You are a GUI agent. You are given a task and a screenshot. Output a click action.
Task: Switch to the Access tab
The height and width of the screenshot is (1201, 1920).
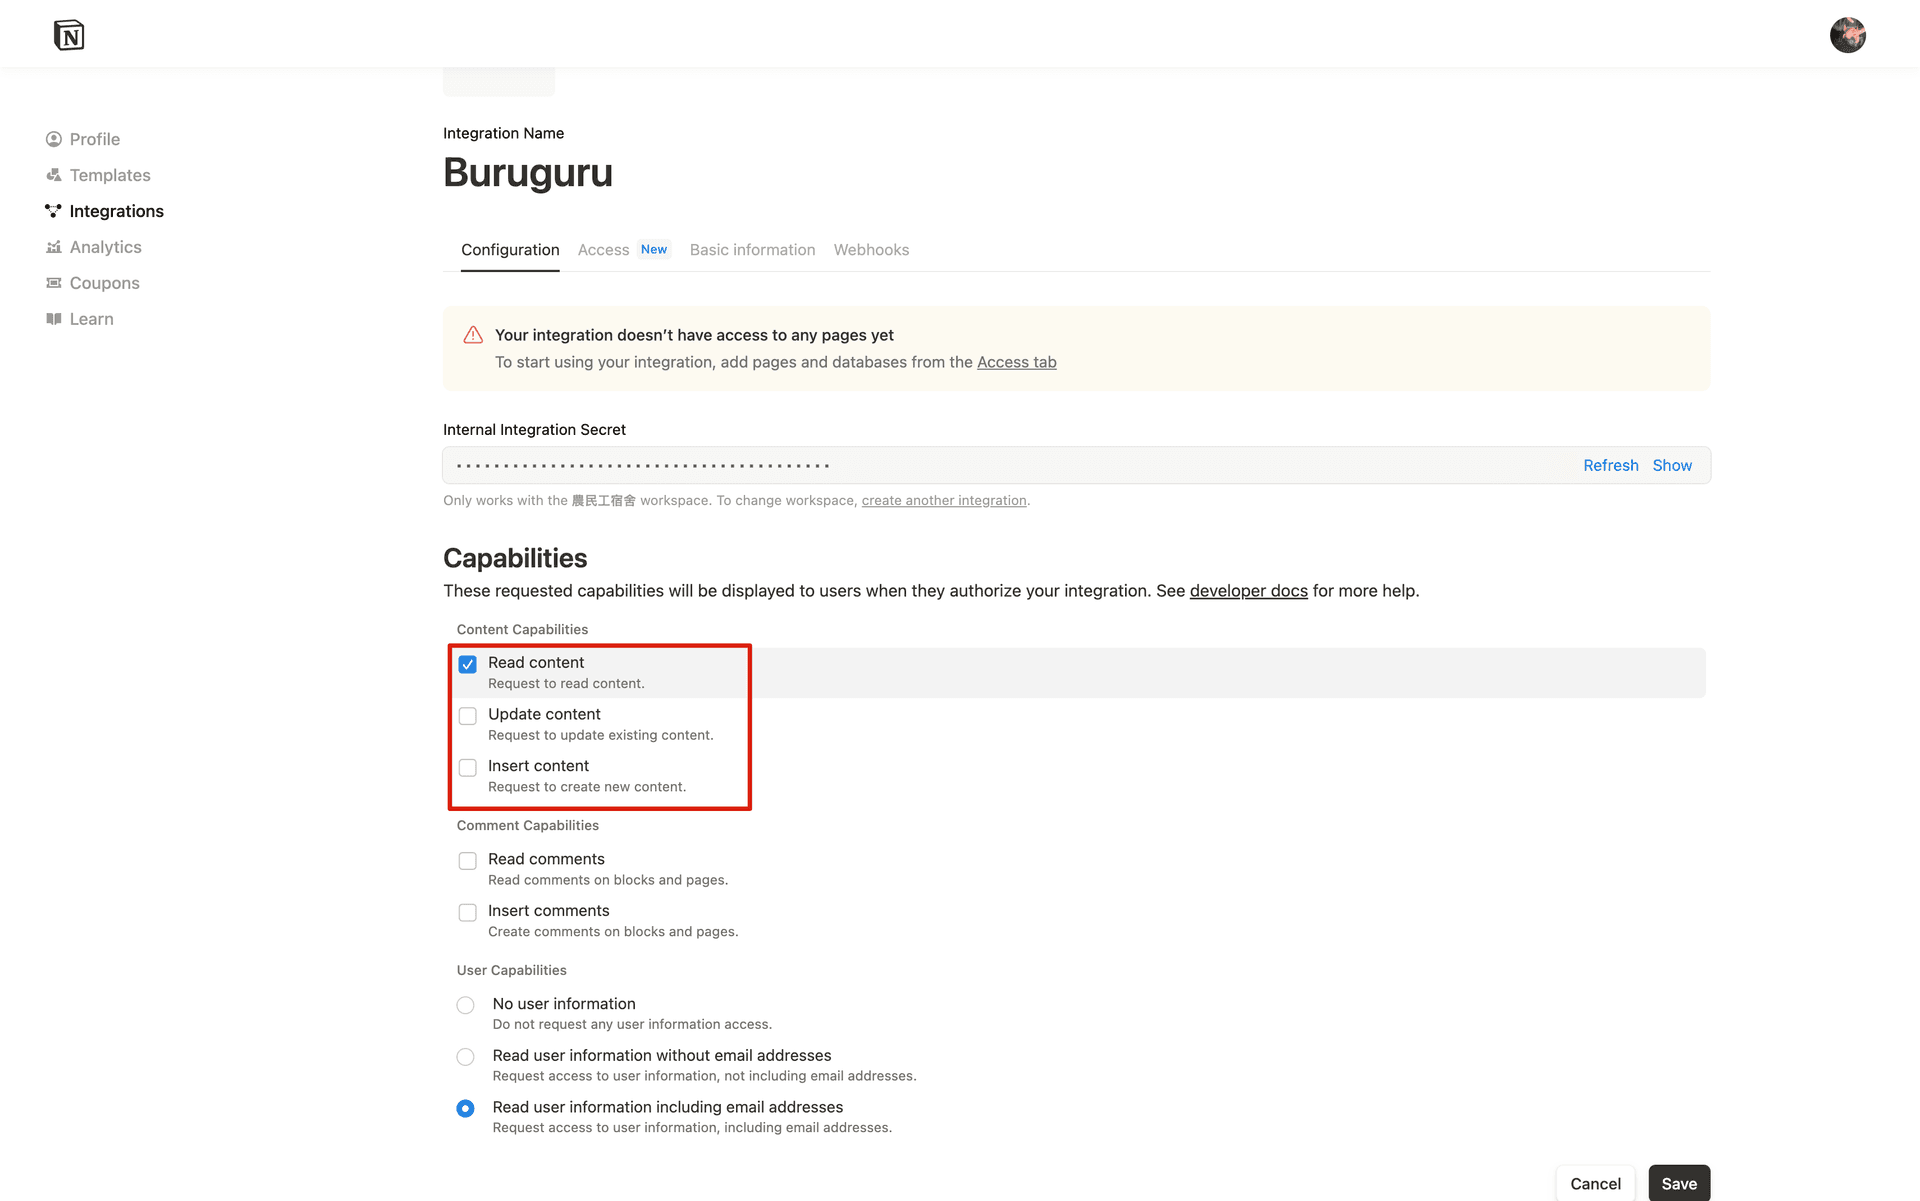(603, 250)
